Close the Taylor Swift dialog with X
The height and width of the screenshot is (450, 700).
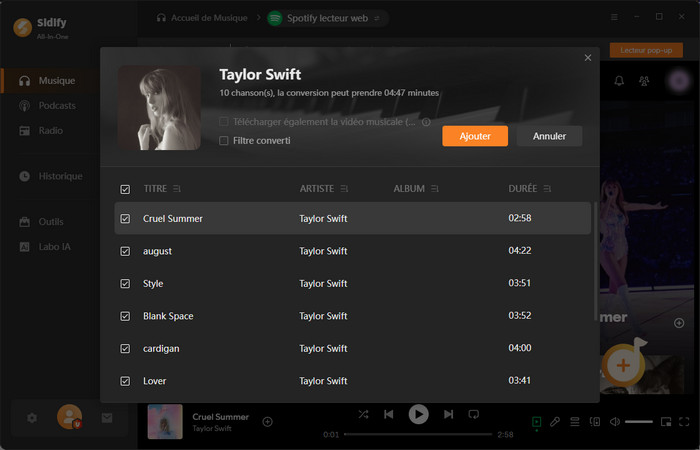588,58
